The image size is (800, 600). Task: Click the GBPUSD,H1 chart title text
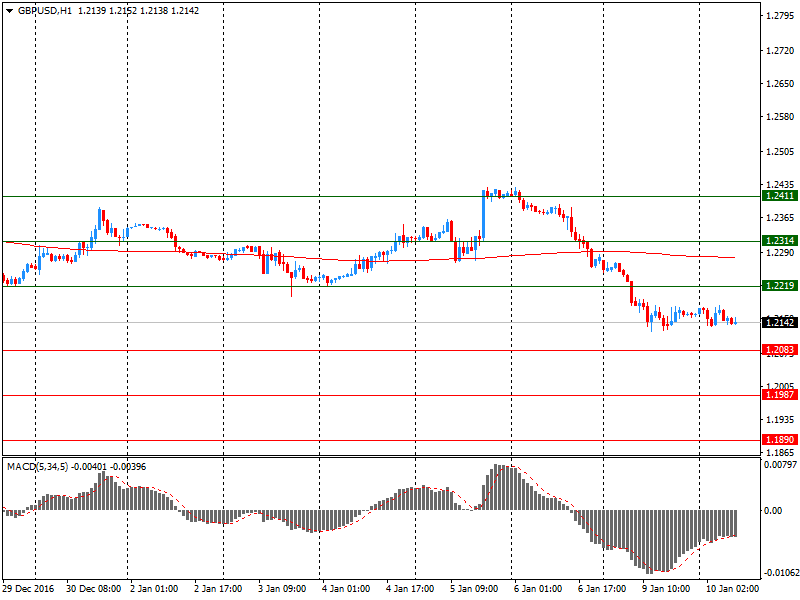[45, 11]
